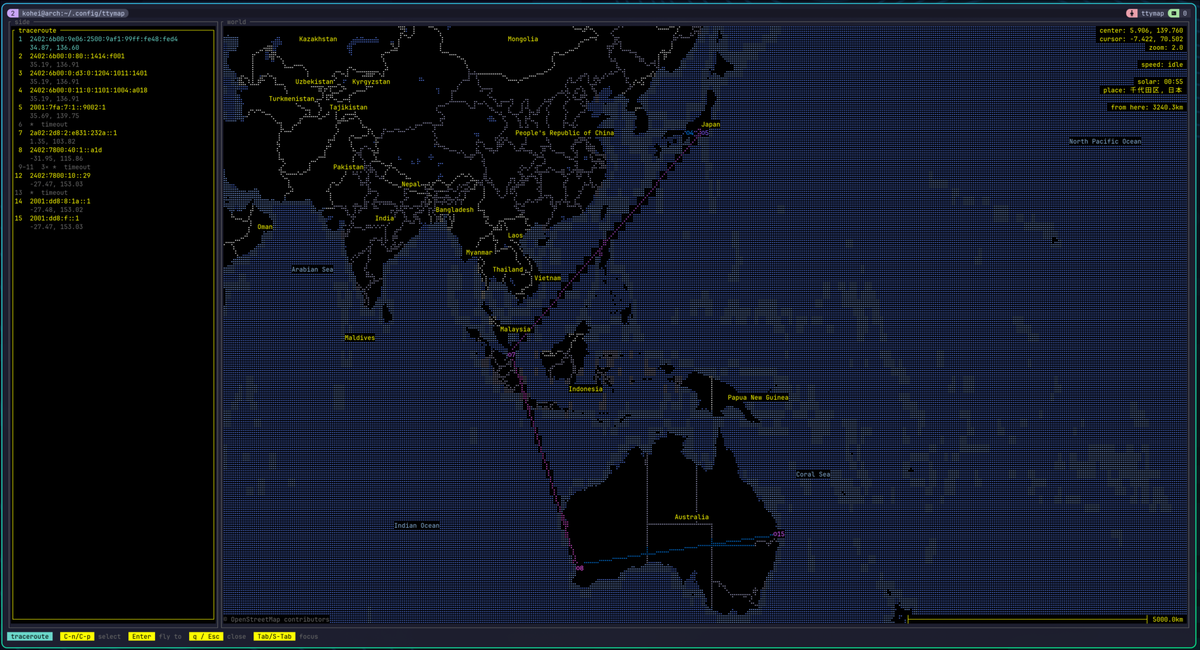Click the 015 hop marker in eastern Australia
The height and width of the screenshot is (650, 1200).
coord(779,535)
